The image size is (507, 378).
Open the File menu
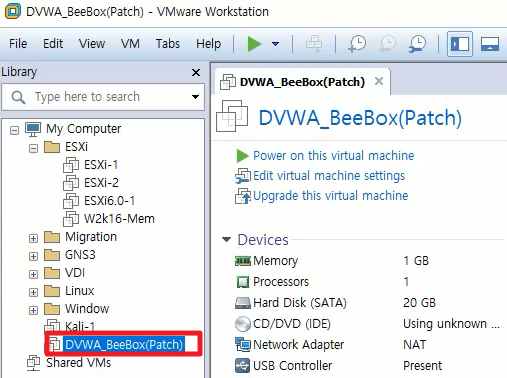point(18,44)
